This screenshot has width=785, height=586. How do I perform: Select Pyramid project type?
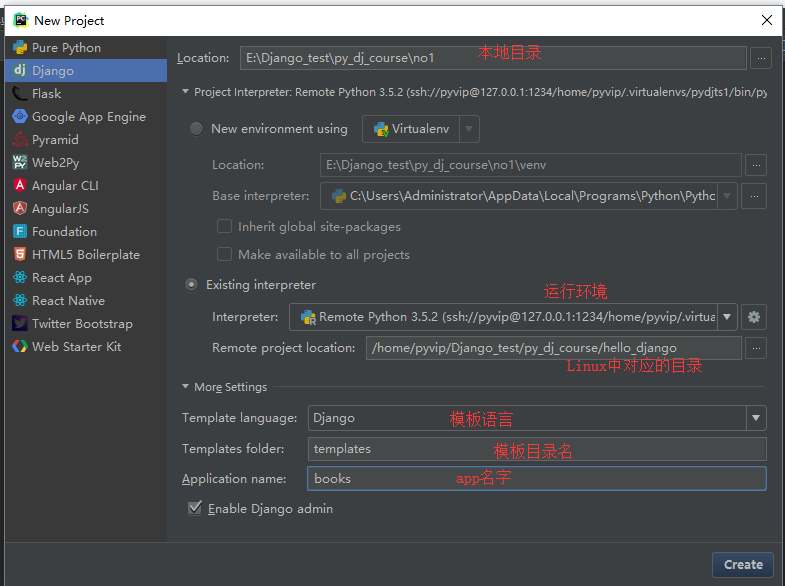[x=86, y=140]
